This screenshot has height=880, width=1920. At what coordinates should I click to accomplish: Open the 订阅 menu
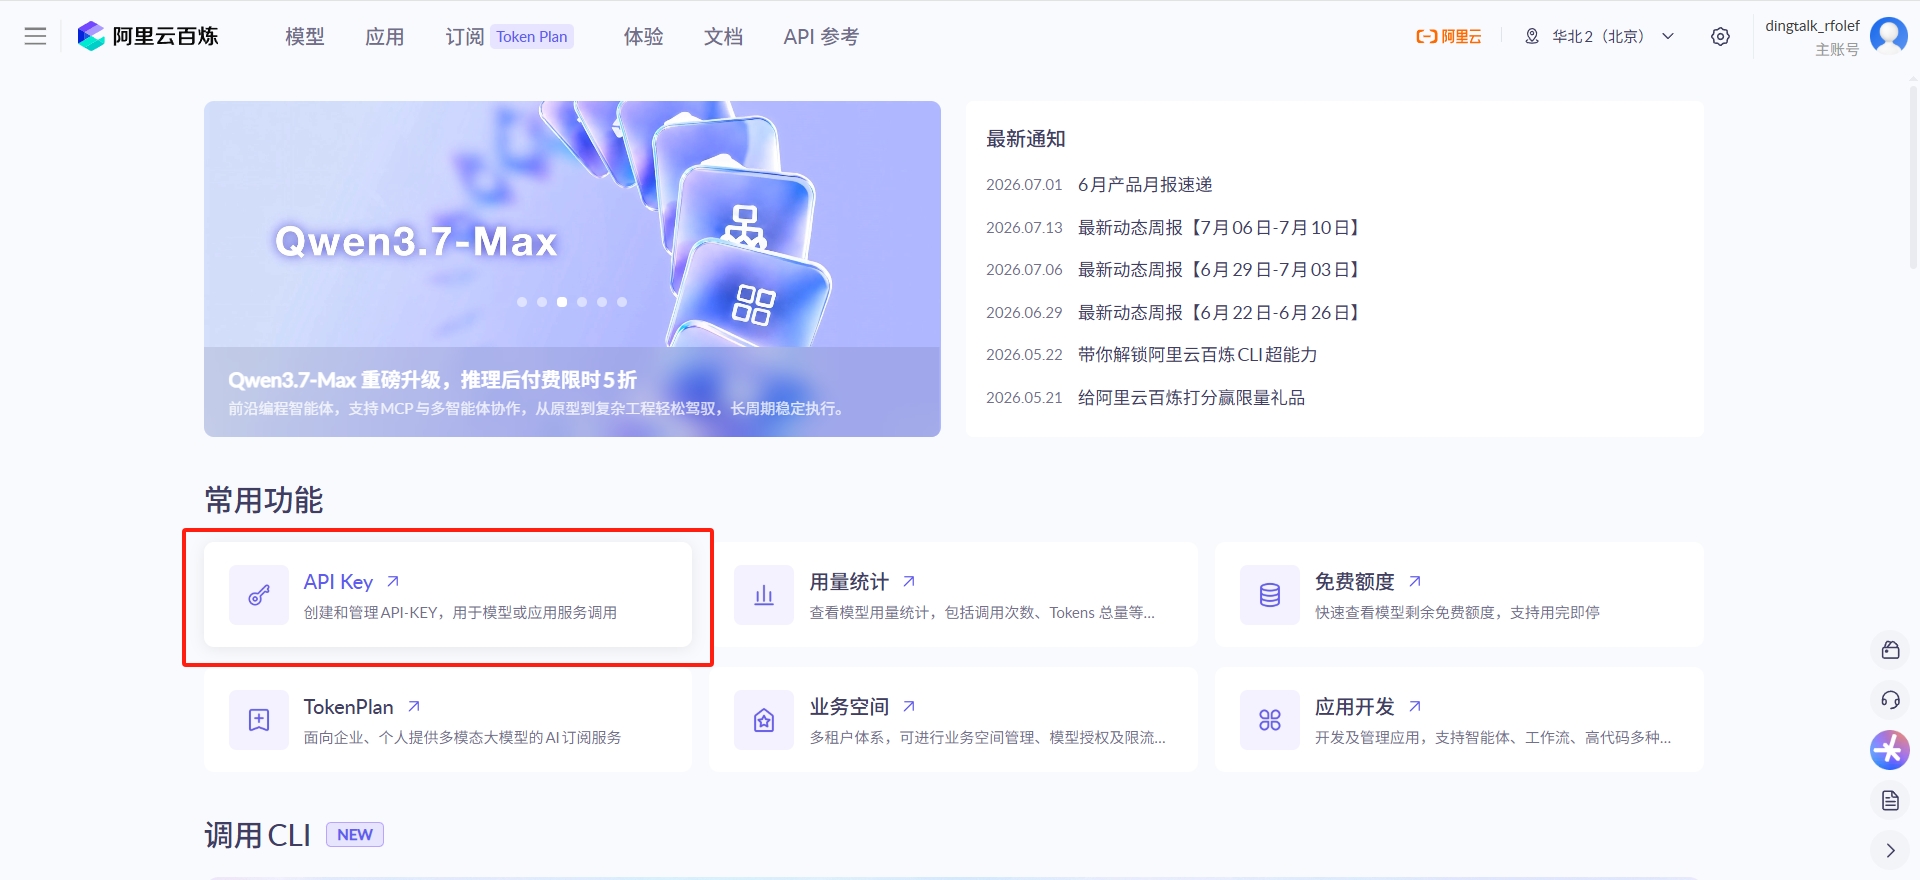464,37
